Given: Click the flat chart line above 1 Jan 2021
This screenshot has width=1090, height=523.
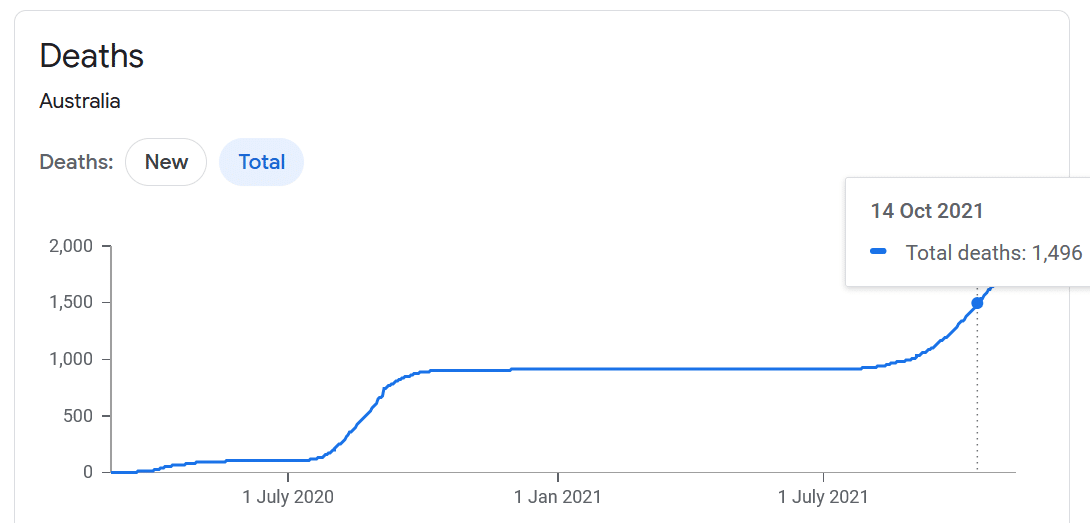Looking at the screenshot, I should (558, 369).
